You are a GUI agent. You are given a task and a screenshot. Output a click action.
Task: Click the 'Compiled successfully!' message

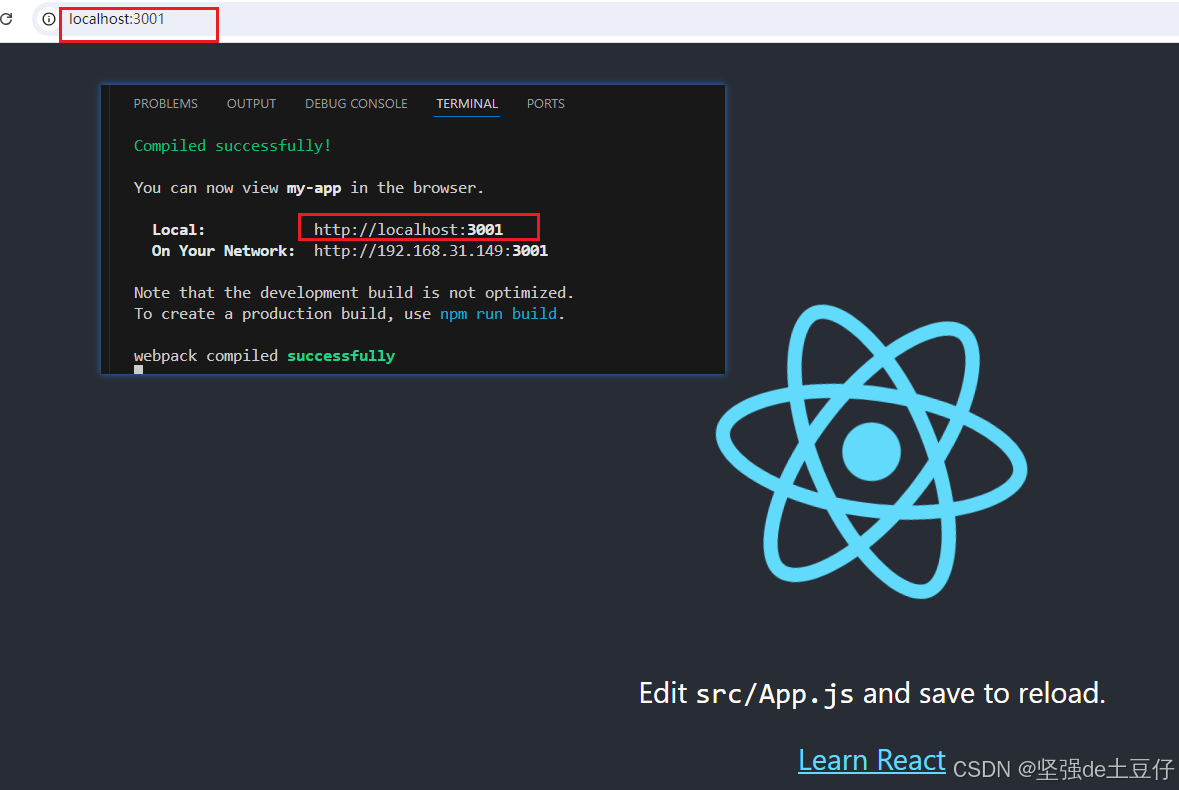232,146
